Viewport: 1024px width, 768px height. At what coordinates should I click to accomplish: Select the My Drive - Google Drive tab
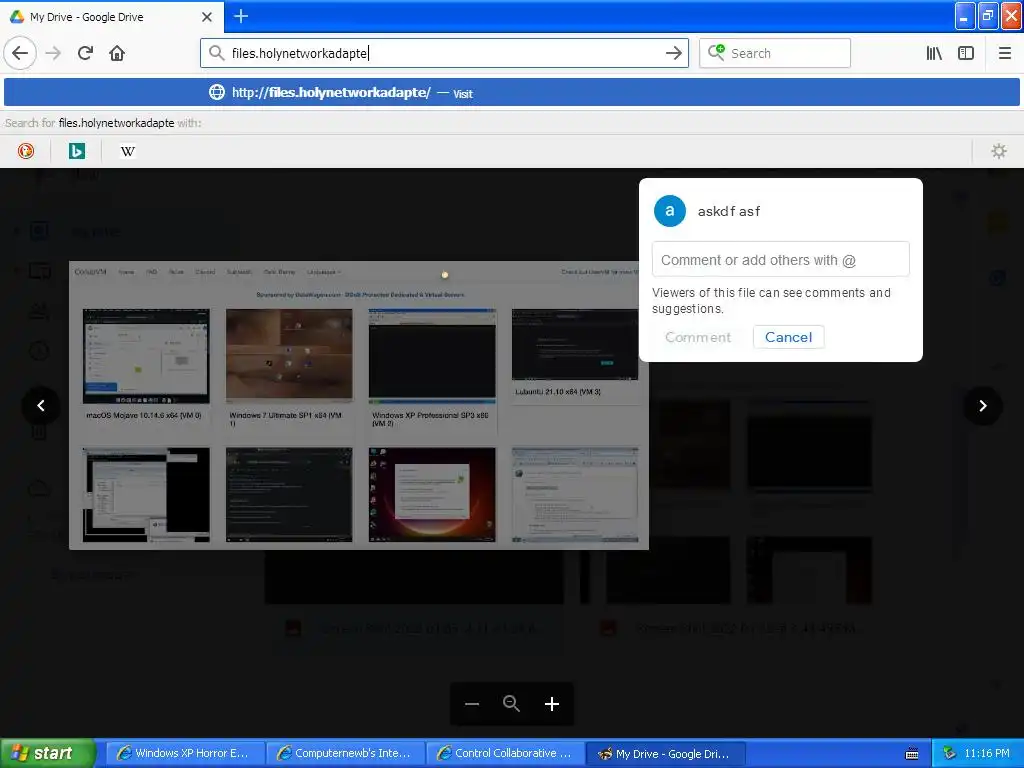pos(112,17)
